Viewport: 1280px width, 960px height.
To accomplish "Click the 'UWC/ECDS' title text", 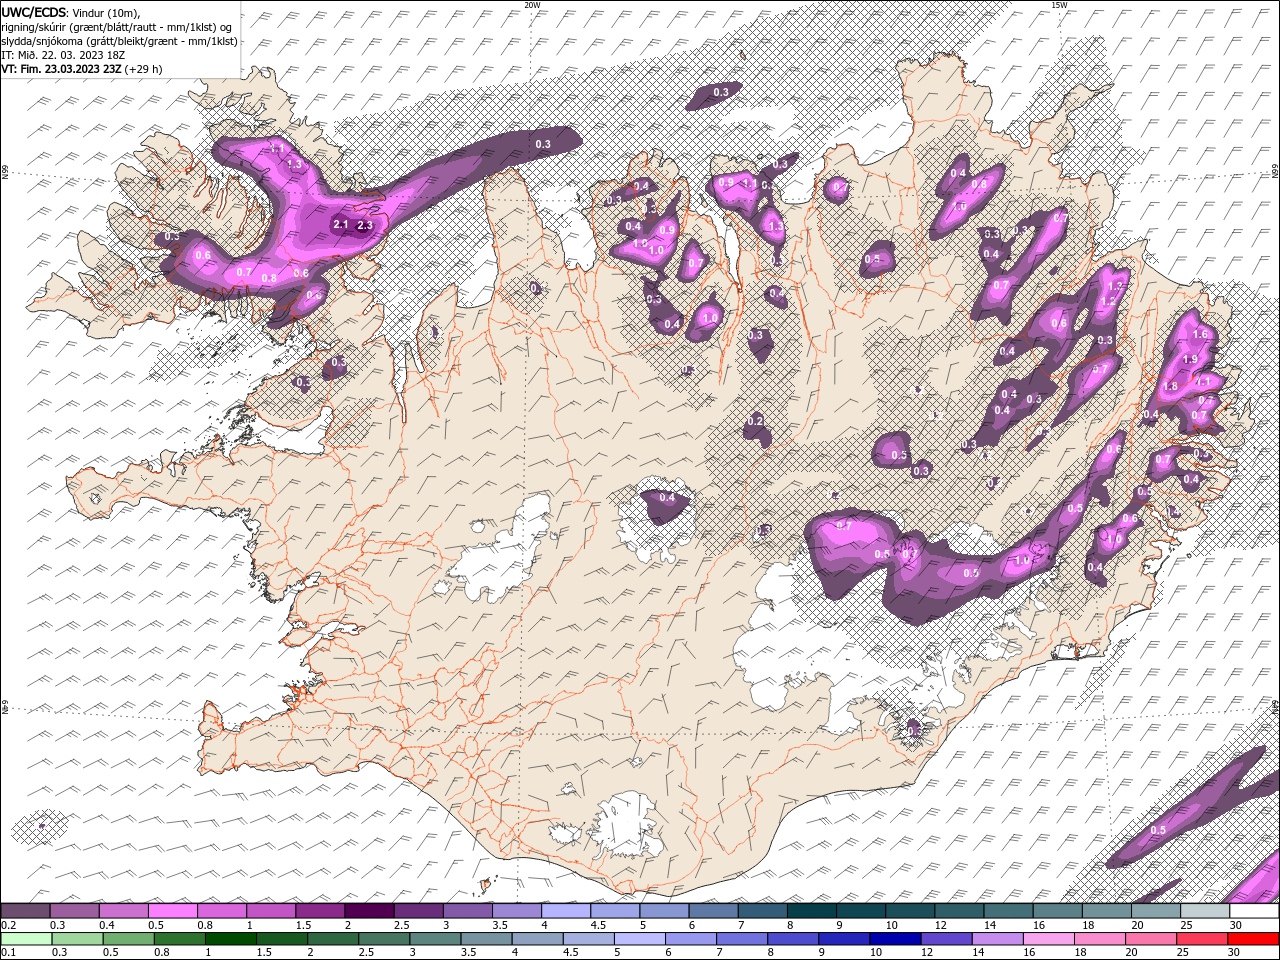I will pyautogui.click(x=34, y=12).
